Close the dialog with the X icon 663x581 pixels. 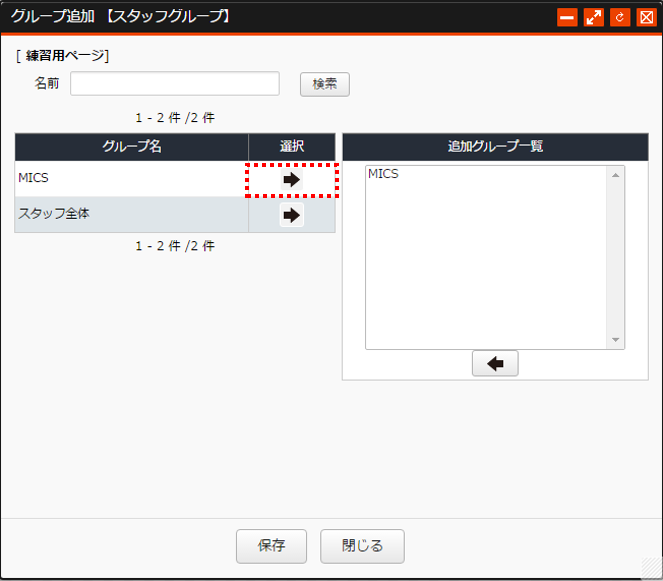click(647, 17)
